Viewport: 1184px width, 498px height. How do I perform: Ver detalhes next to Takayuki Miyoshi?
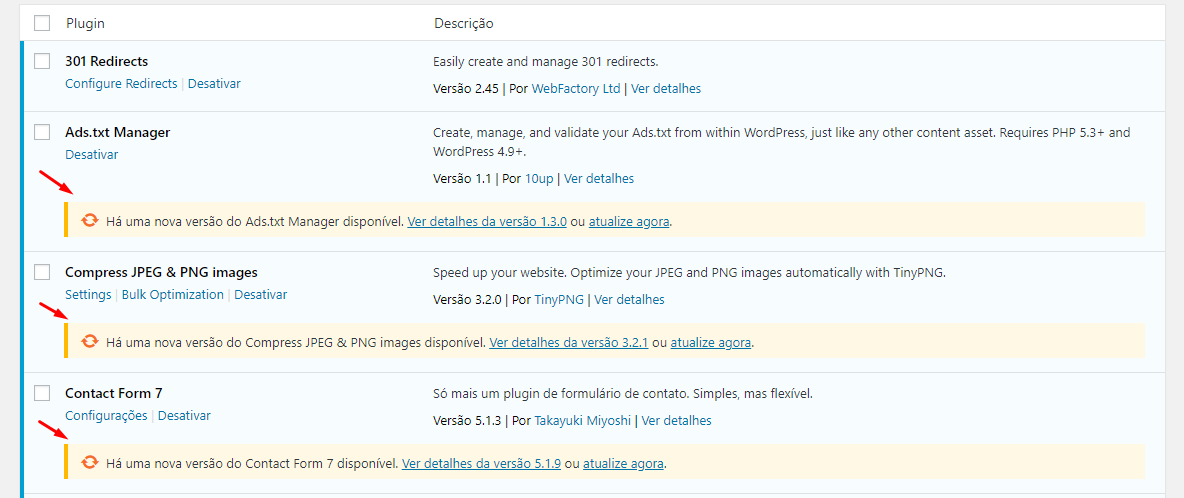pyautogui.click(x=677, y=420)
